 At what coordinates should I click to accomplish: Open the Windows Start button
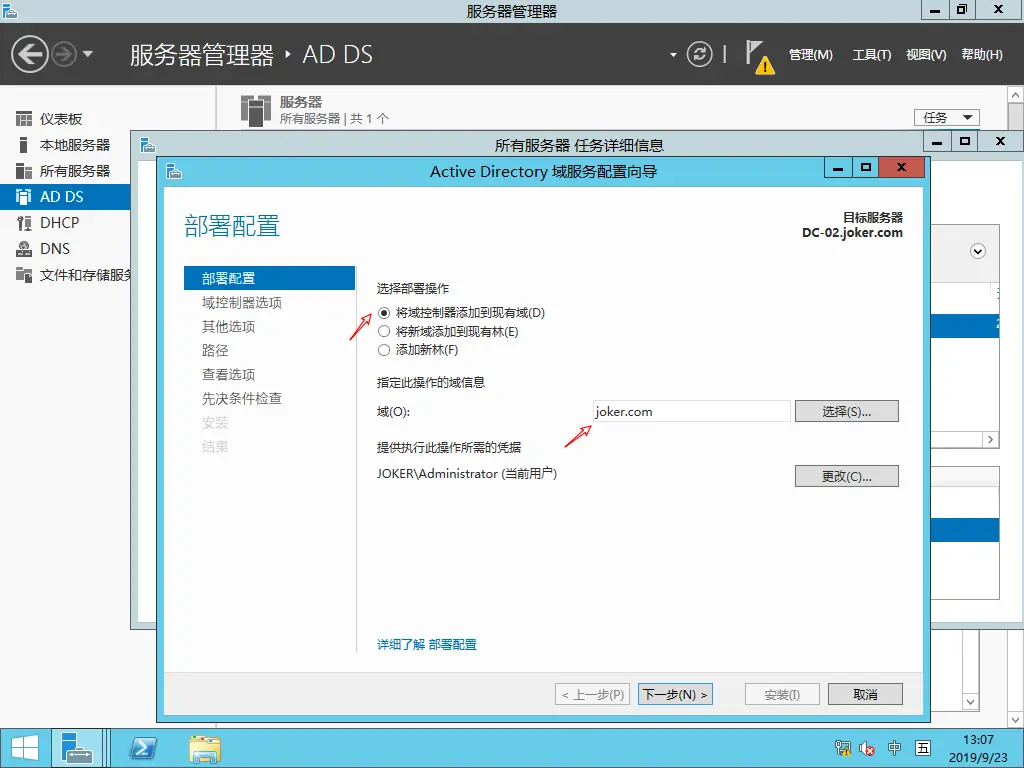25,748
